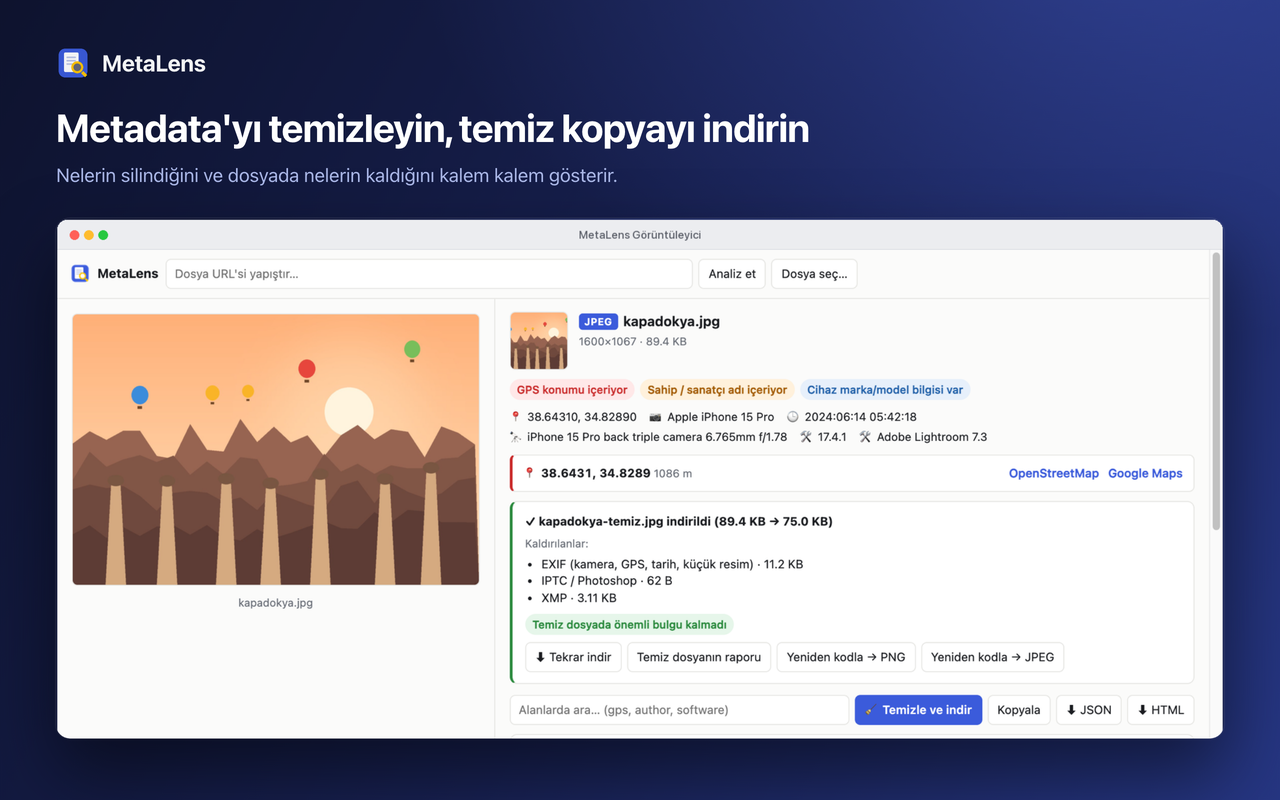Click the Temiz dosyada önemli bulgu kalmadı badge
The width and height of the screenshot is (1280, 800).
coord(629,625)
